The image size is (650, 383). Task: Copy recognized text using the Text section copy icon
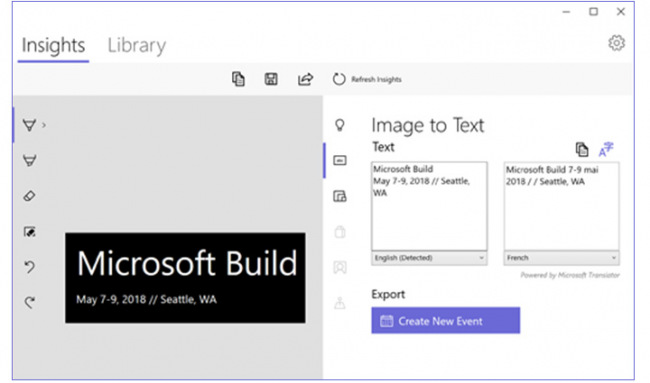click(x=582, y=149)
